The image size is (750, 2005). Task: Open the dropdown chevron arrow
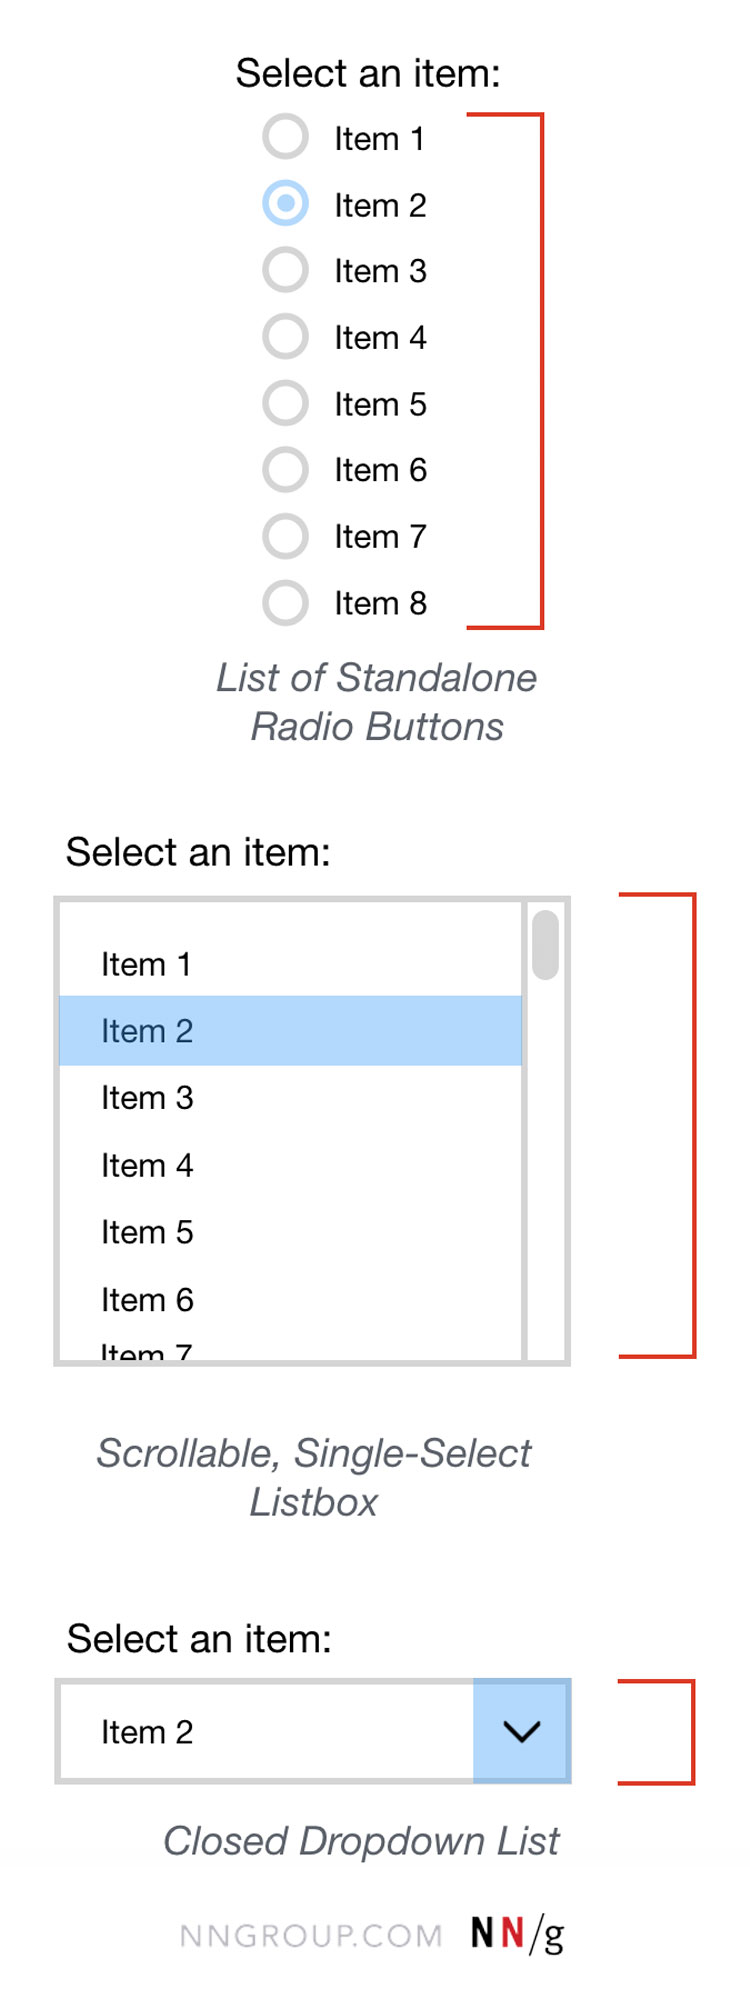[521, 1731]
